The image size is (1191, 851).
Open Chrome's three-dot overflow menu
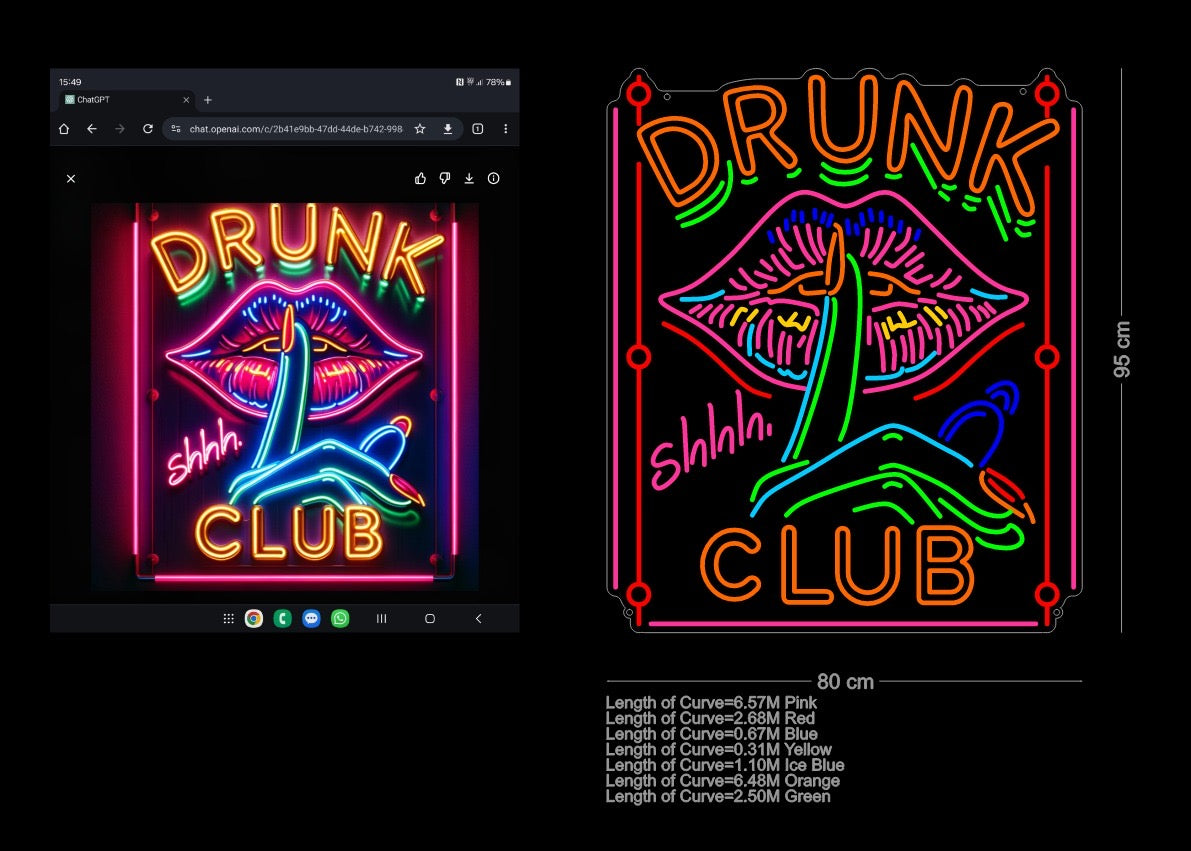(x=505, y=129)
